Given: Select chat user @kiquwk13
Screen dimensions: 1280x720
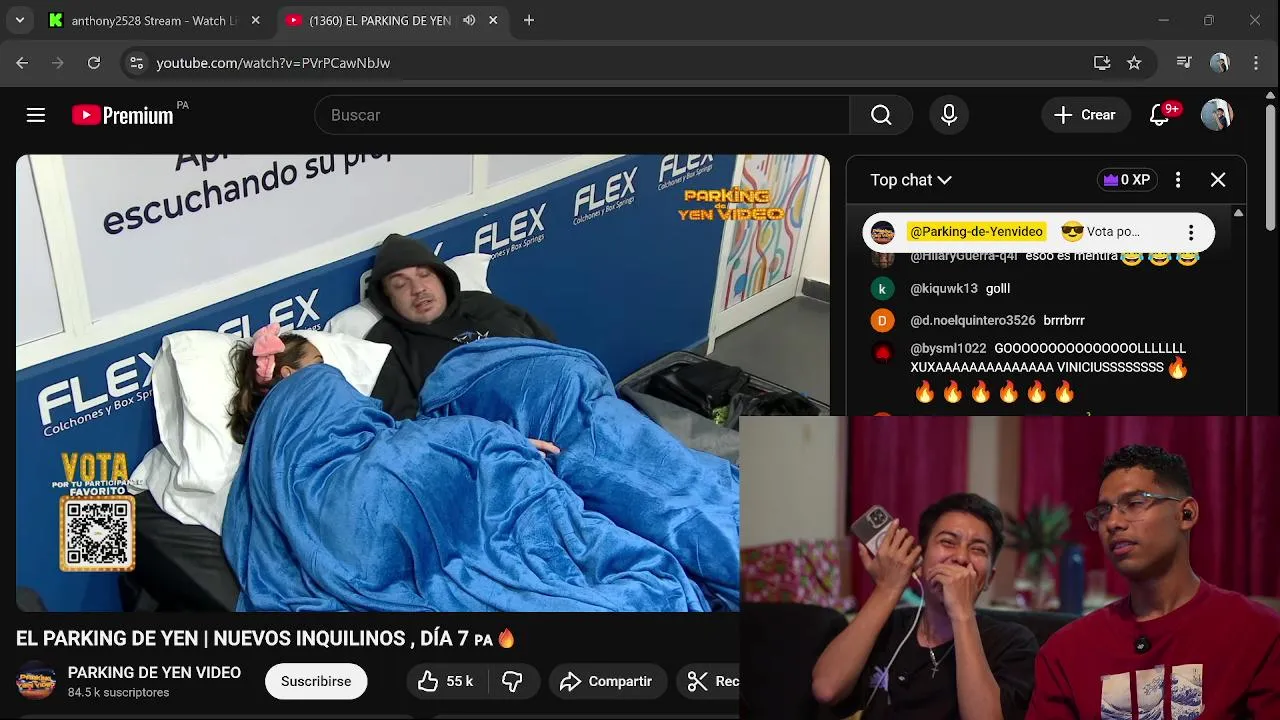Looking at the screenshot, I should click(x=944, y=288).
